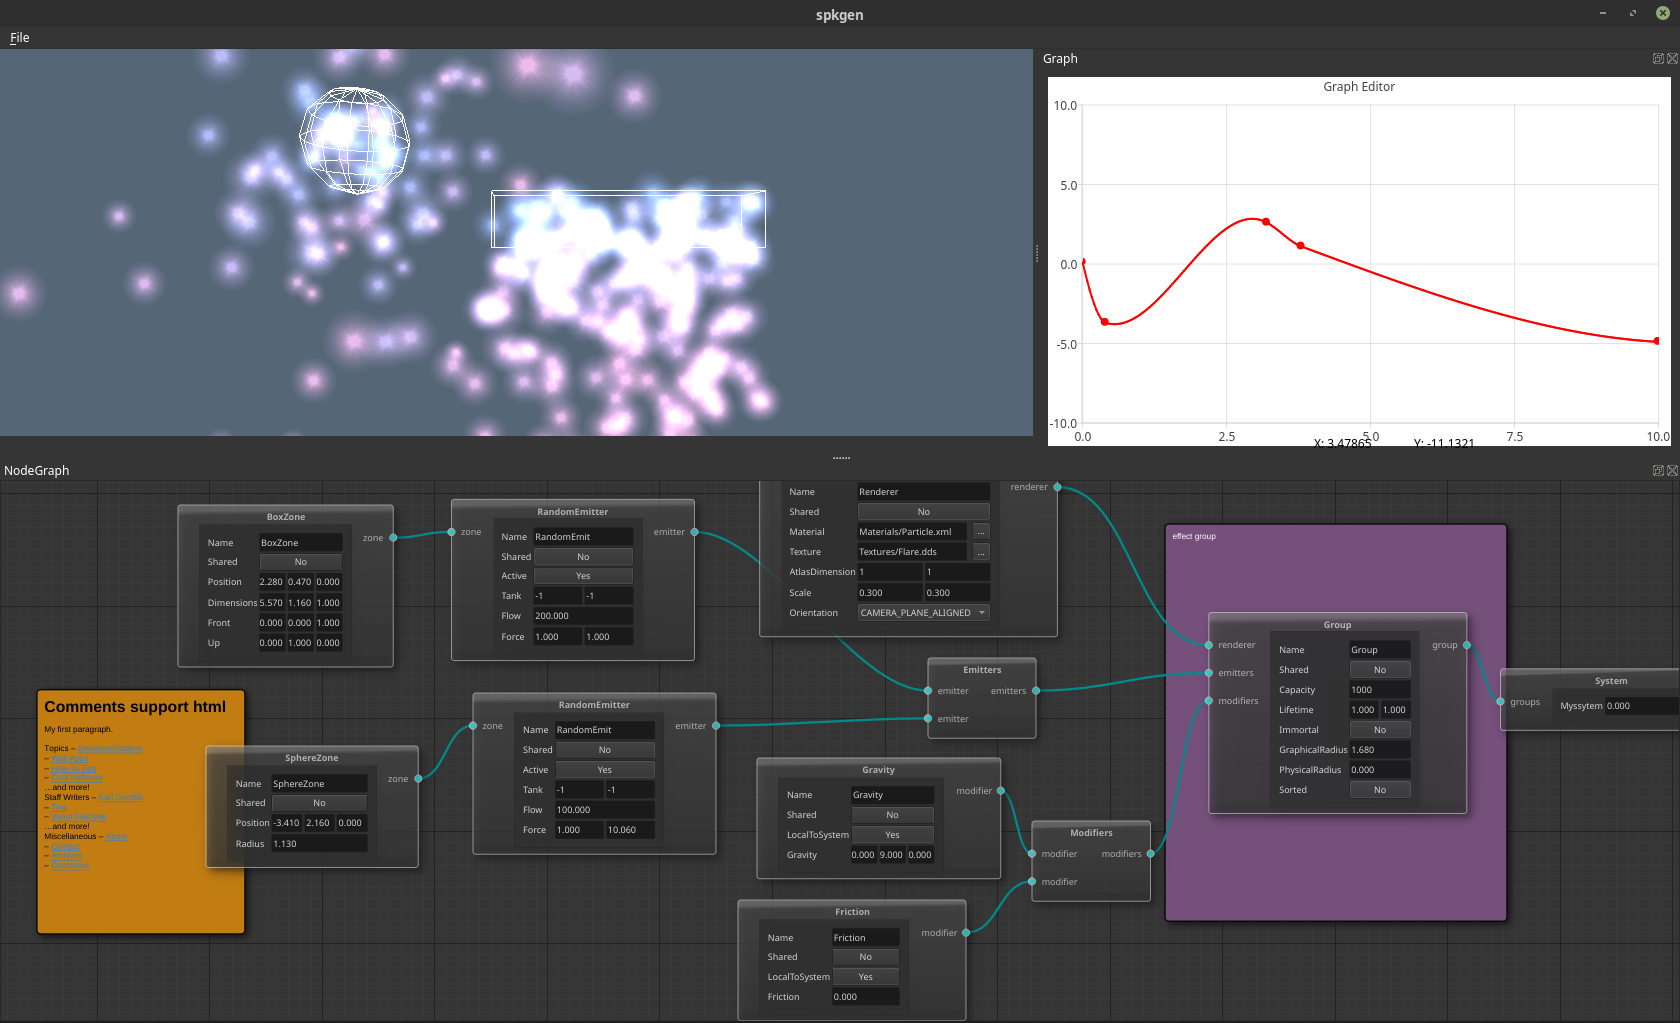Toggle Shared in the SphereZone node
Image resolution: width=1680 pixels, height=1023 pixels.
(319, 803)
